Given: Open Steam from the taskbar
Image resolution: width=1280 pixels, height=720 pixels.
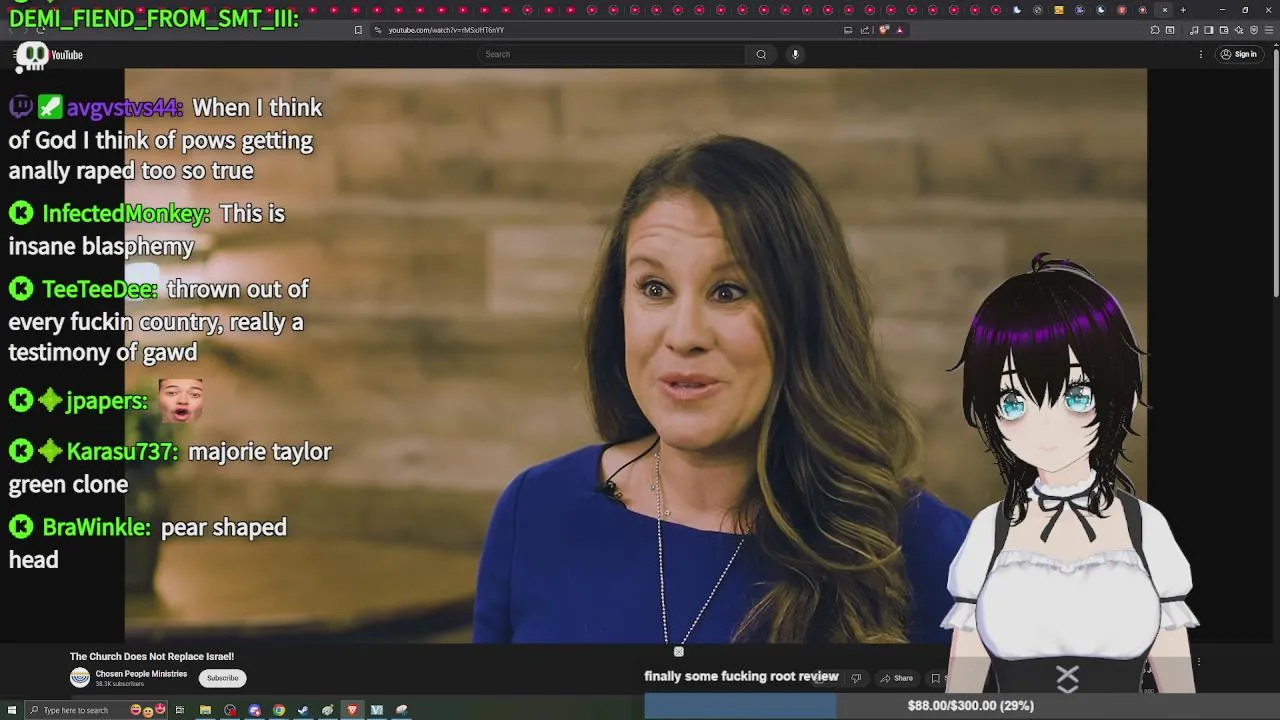Looking at the screenshot, I should pos(303,710).
